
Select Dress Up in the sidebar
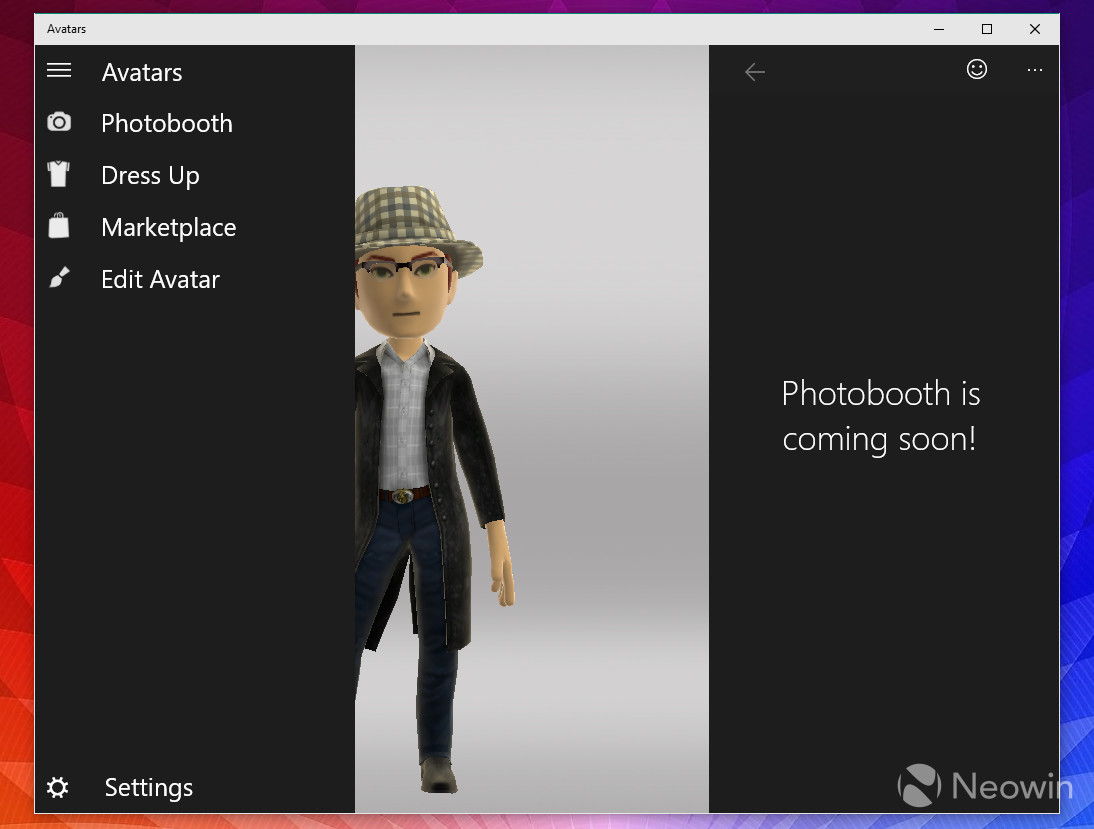click(195, 175)
